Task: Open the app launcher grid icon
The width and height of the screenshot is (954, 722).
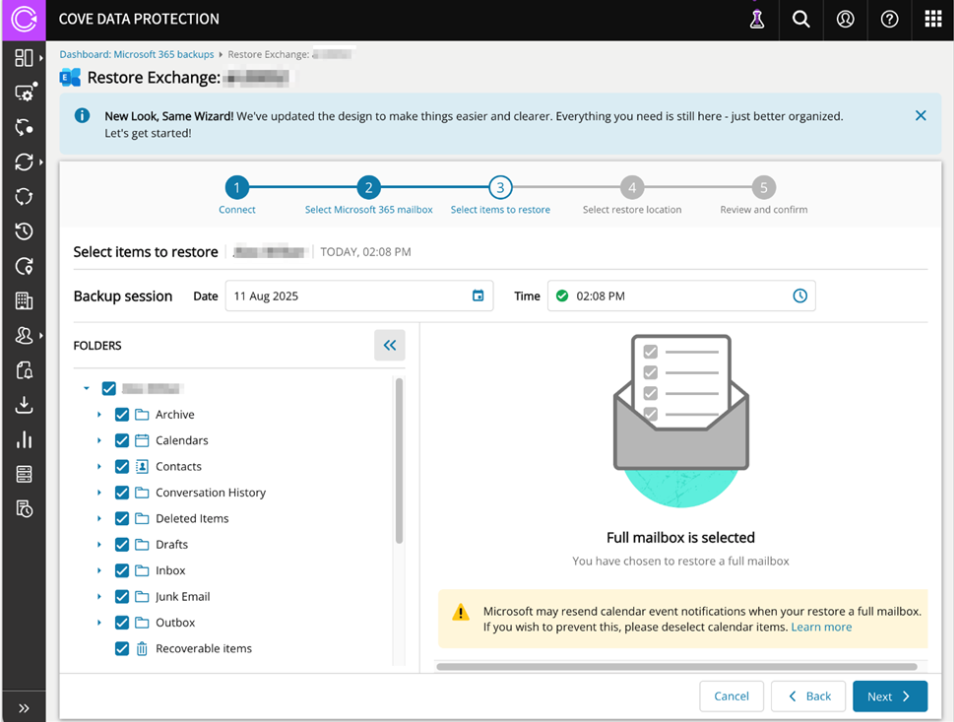Action: click(x=933, y=19)
